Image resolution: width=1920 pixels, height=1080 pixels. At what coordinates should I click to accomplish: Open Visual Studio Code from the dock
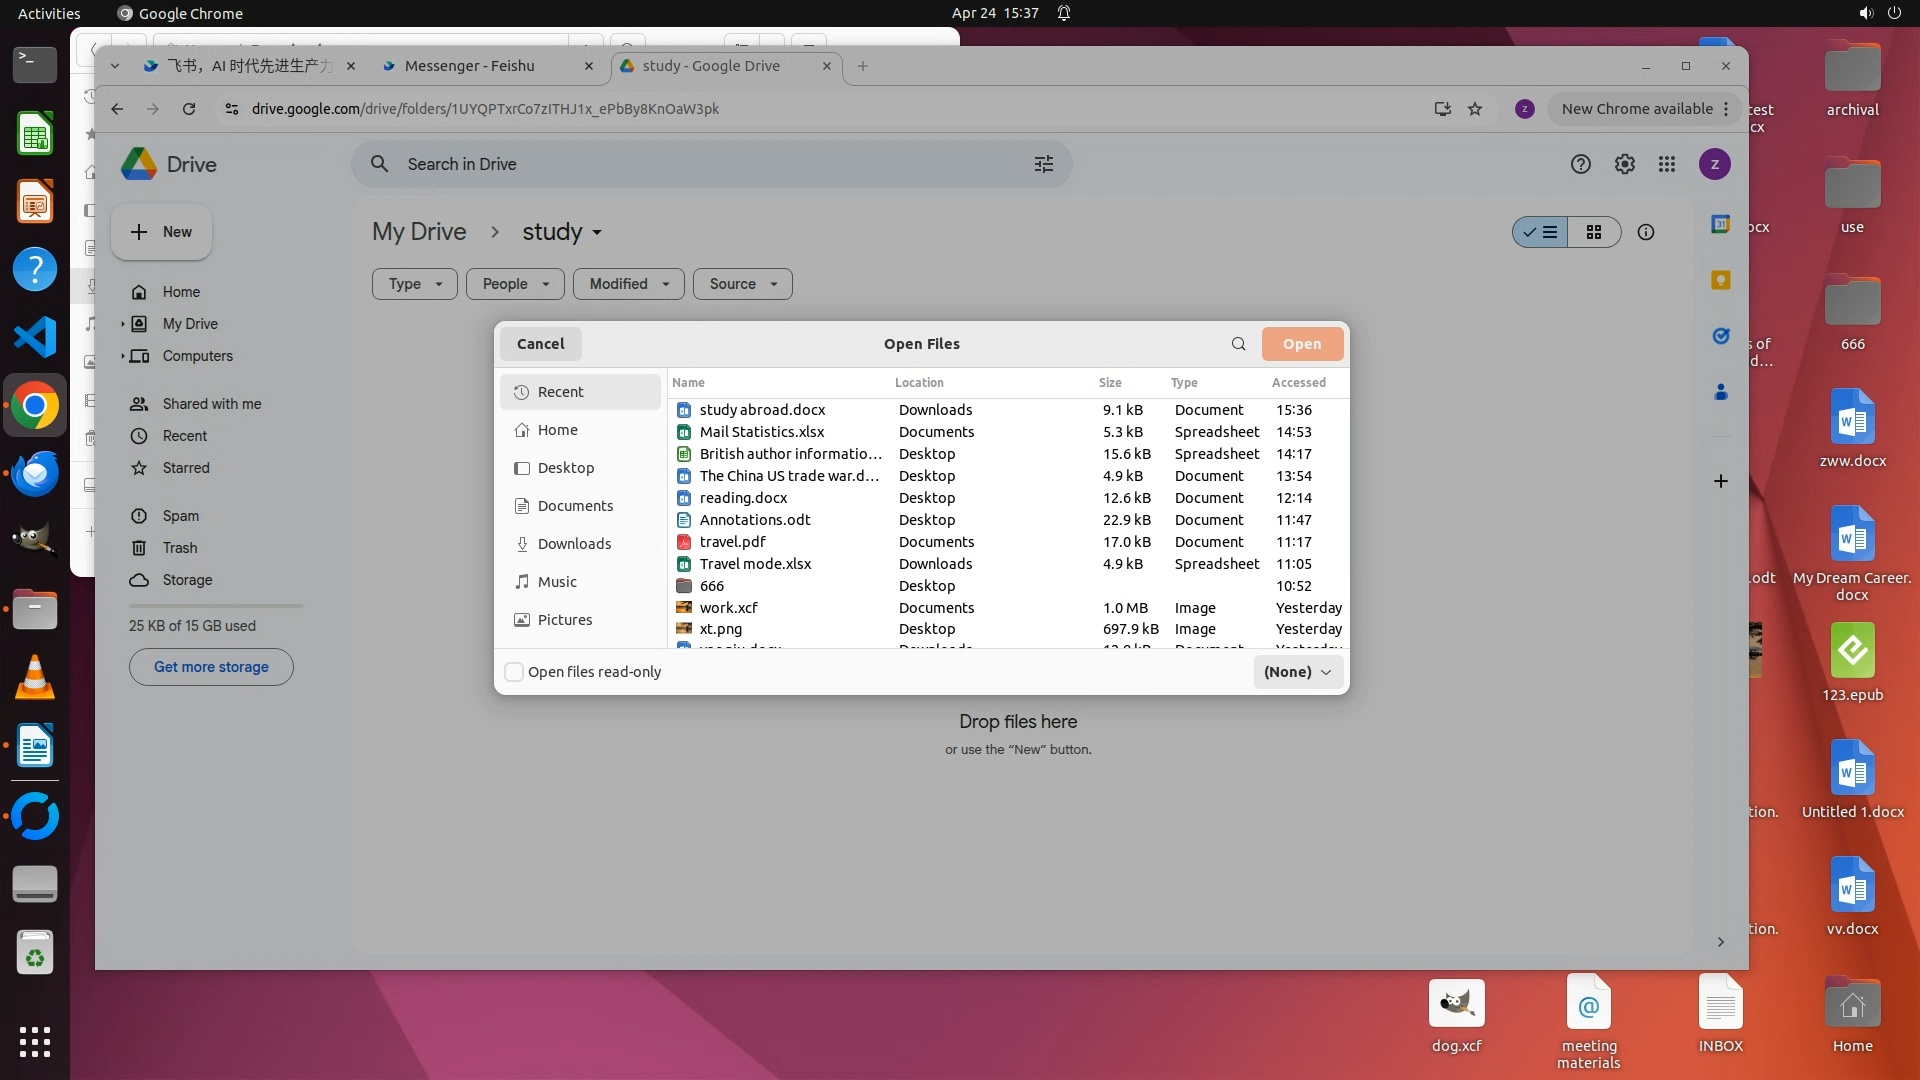[x=35, y=337]
